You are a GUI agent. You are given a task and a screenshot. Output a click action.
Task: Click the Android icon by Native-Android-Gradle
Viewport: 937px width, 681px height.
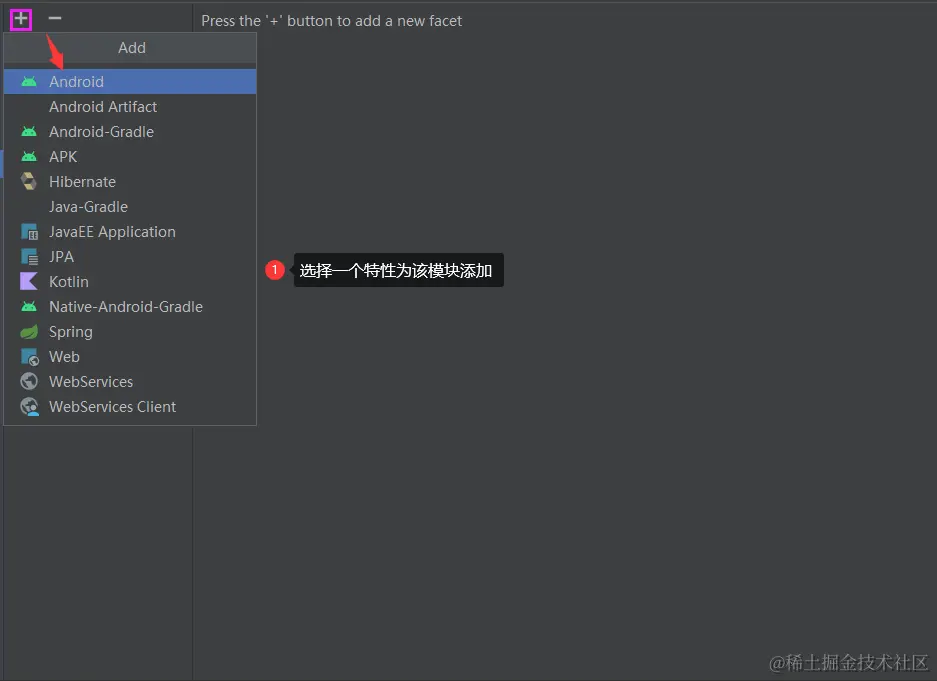pyautogui.click(x=29, y=306)
